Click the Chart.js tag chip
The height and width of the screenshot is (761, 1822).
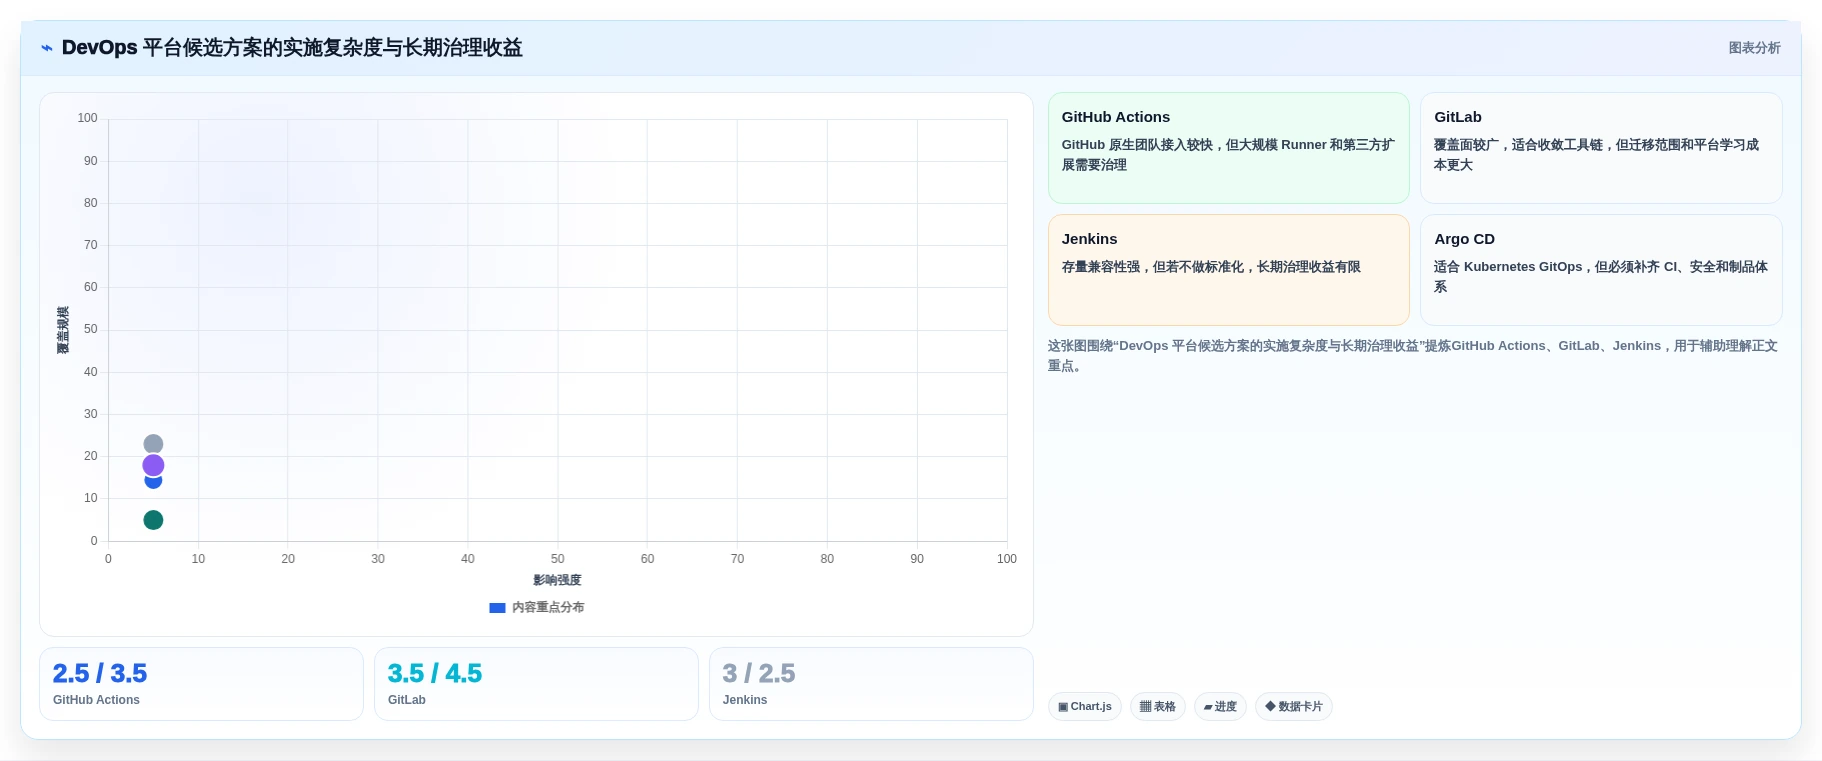pos(1085,707)
